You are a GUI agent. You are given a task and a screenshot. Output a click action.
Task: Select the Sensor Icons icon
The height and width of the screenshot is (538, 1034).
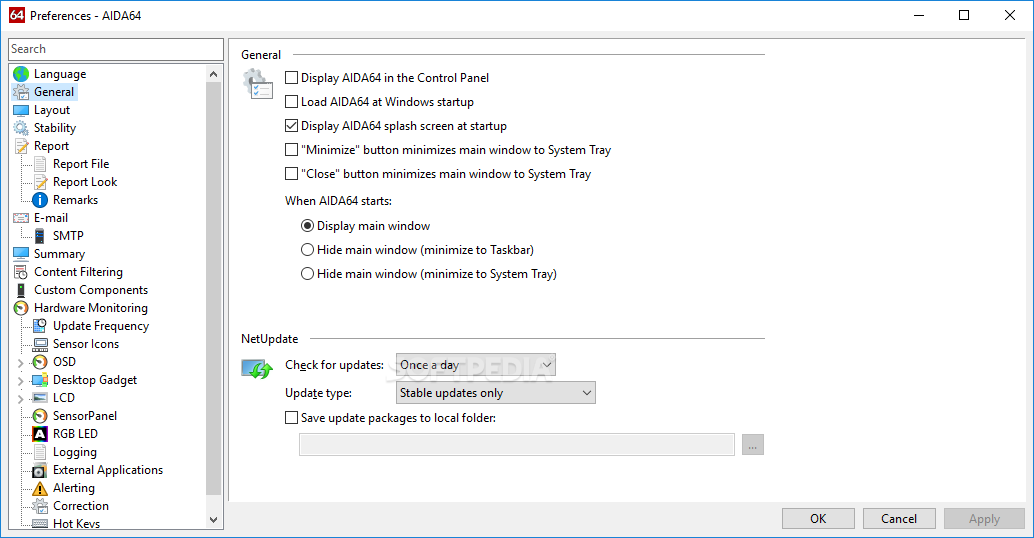click(x=40, y=344)
